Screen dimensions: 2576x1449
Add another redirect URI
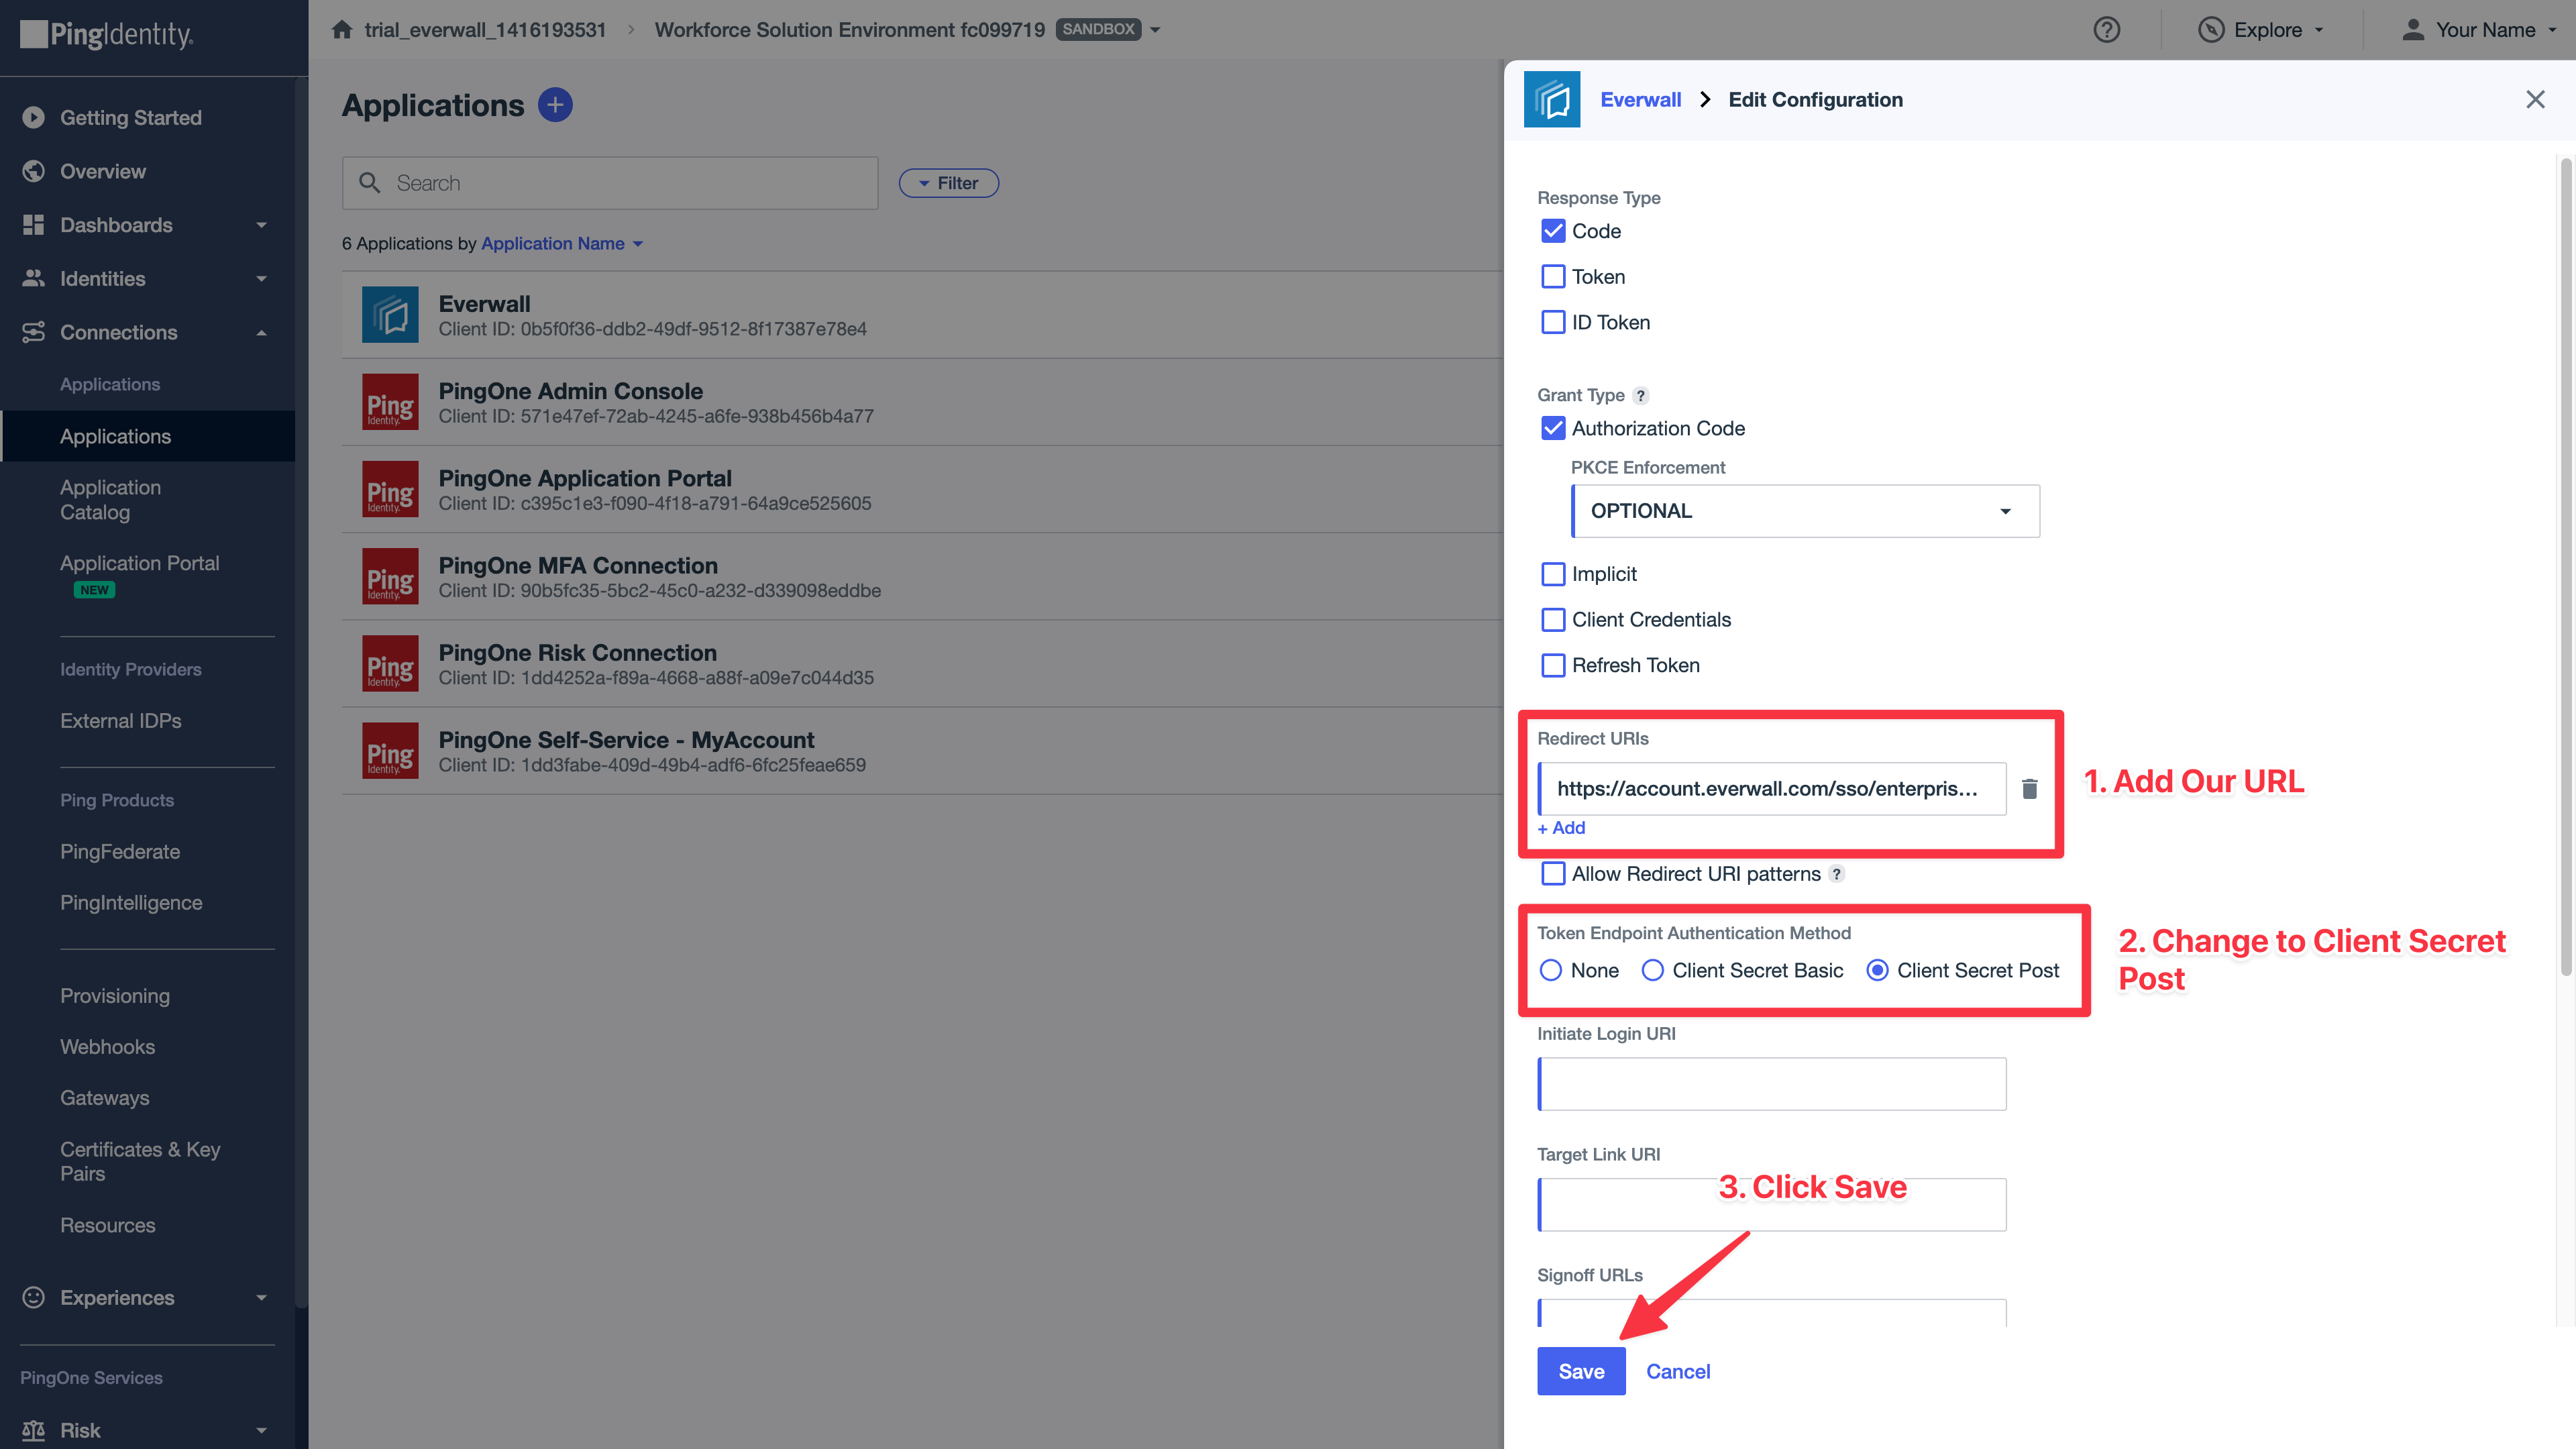click(x=1561, y=828)
